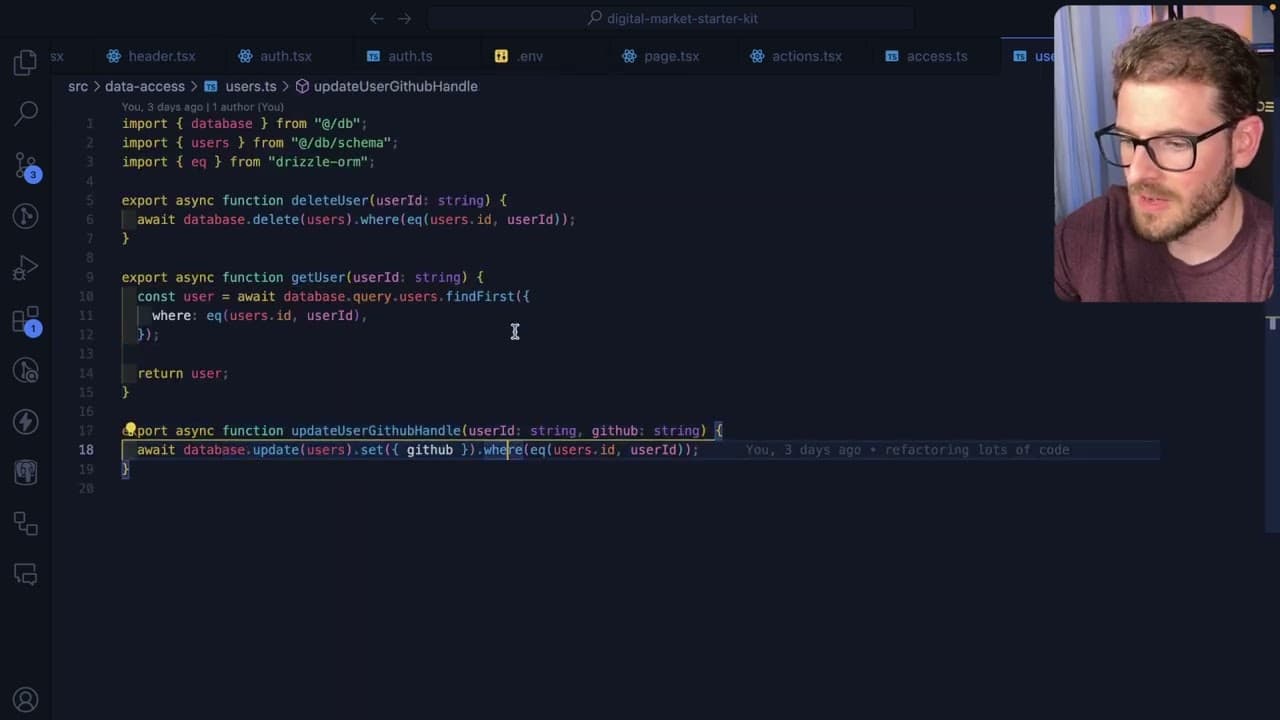Open Source Control with 3 pending changes
Screen dimensions: 1280x720
(26, 166)
